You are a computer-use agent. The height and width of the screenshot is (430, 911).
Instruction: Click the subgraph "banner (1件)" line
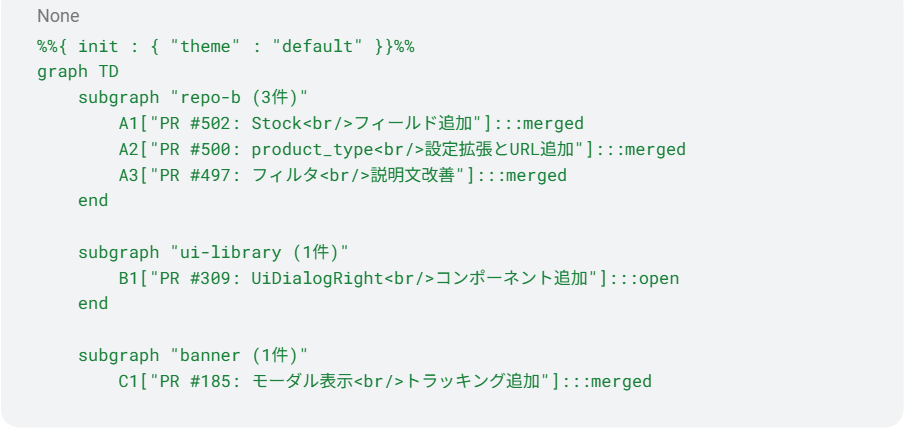click(x=193, y=356)
